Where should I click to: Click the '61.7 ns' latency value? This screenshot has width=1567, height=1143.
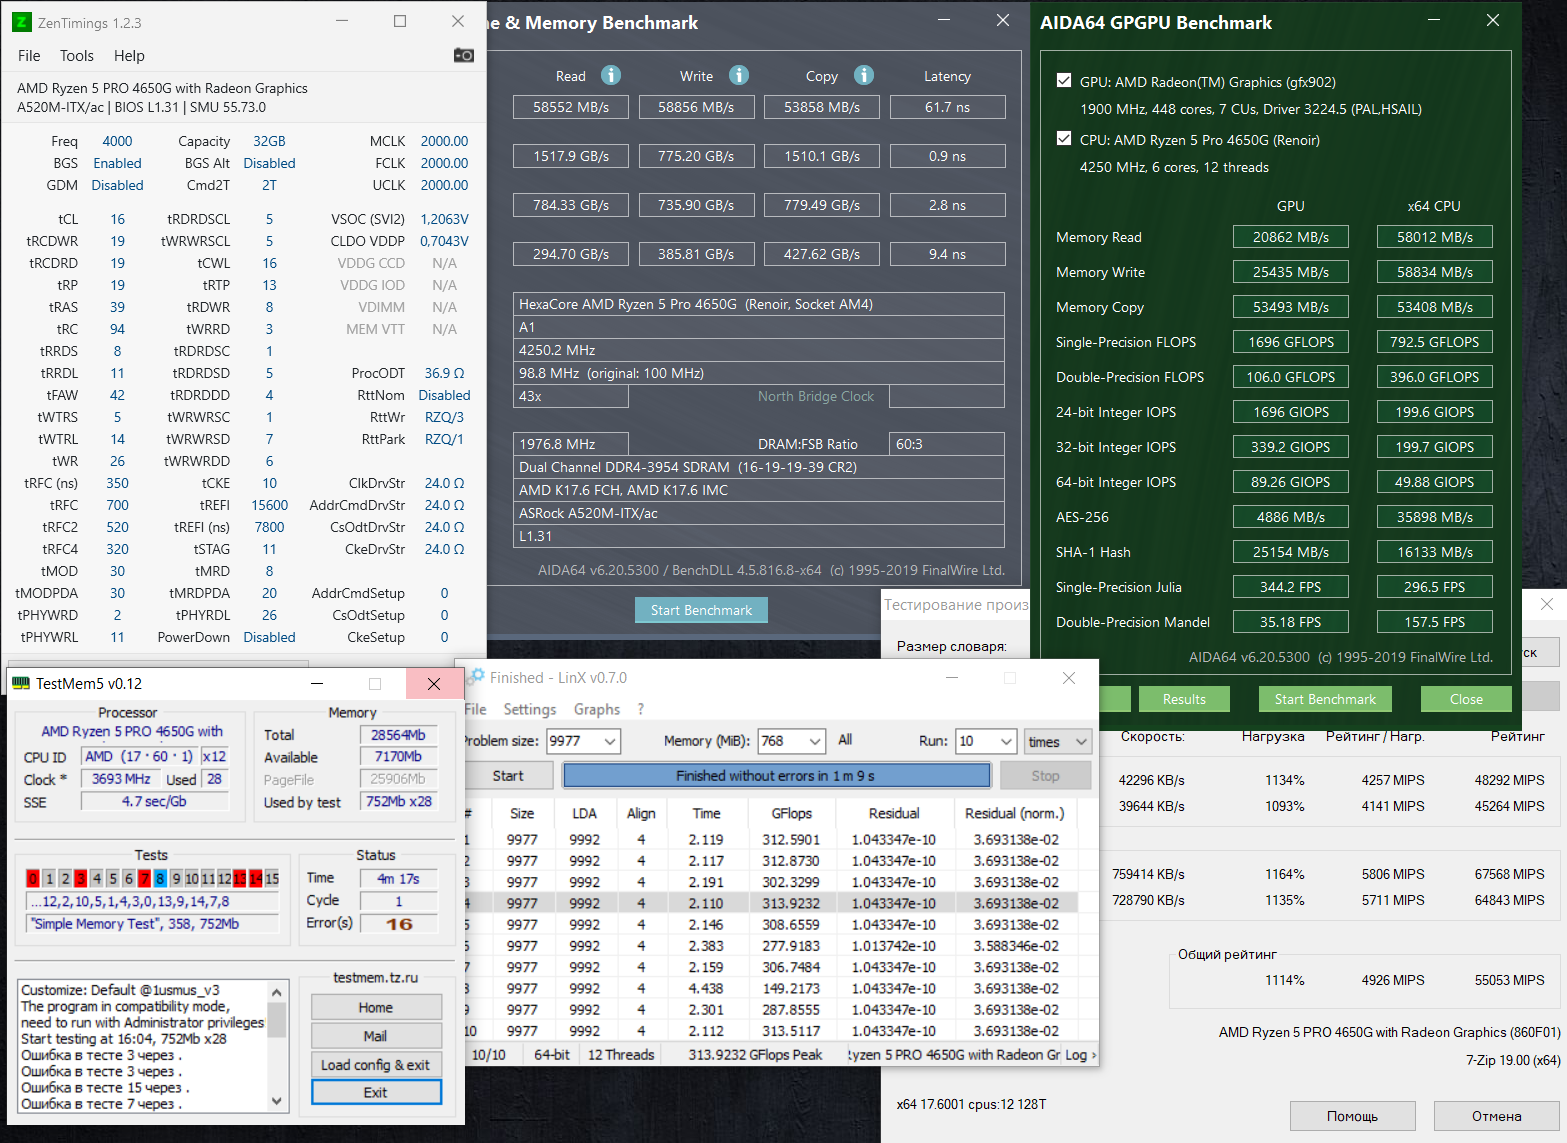click(x=947, y=107)
